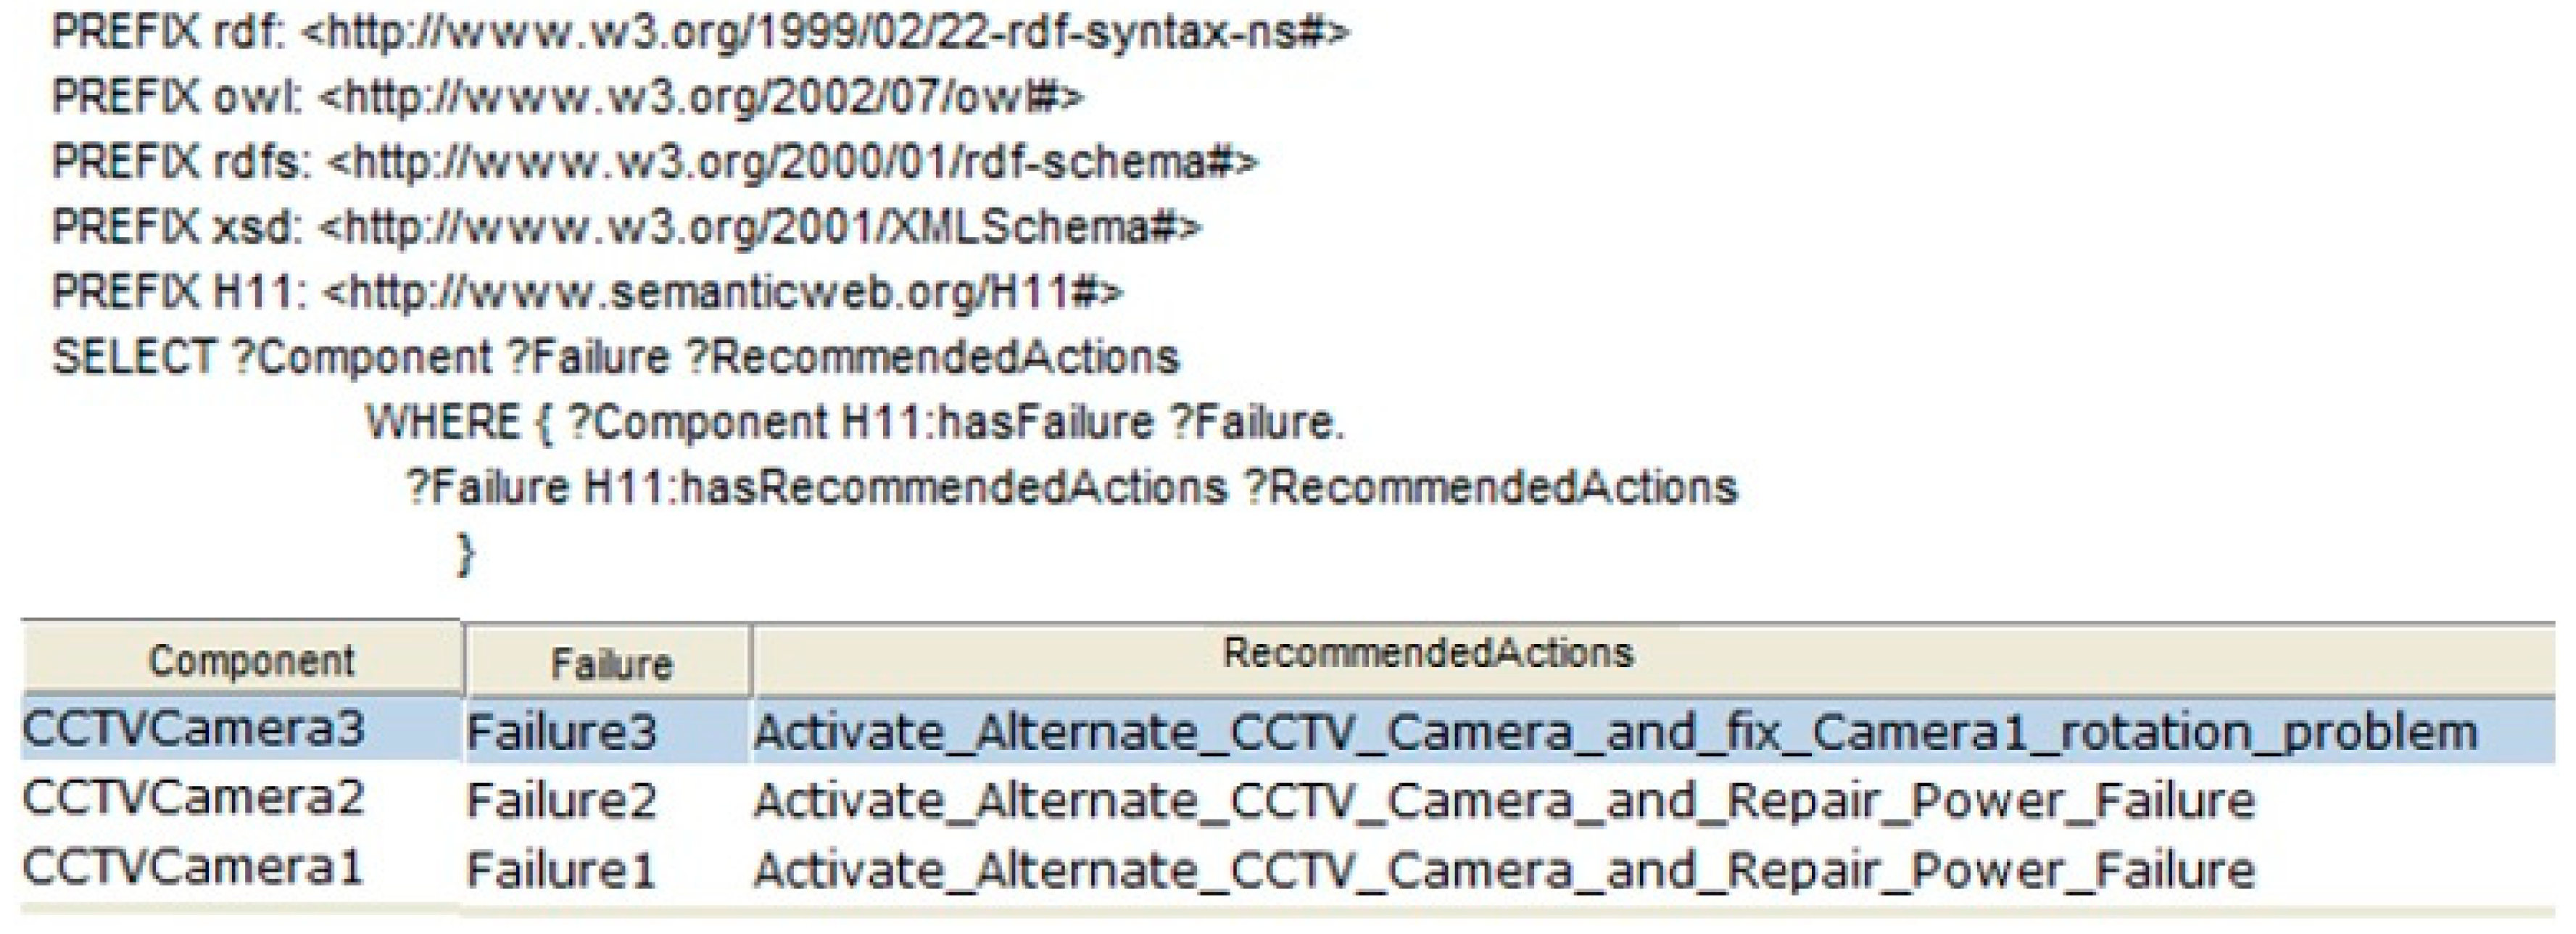Click the CCTVCamera2 component cell
This screenshot has width=2576, height=934.
coord(193,798)
